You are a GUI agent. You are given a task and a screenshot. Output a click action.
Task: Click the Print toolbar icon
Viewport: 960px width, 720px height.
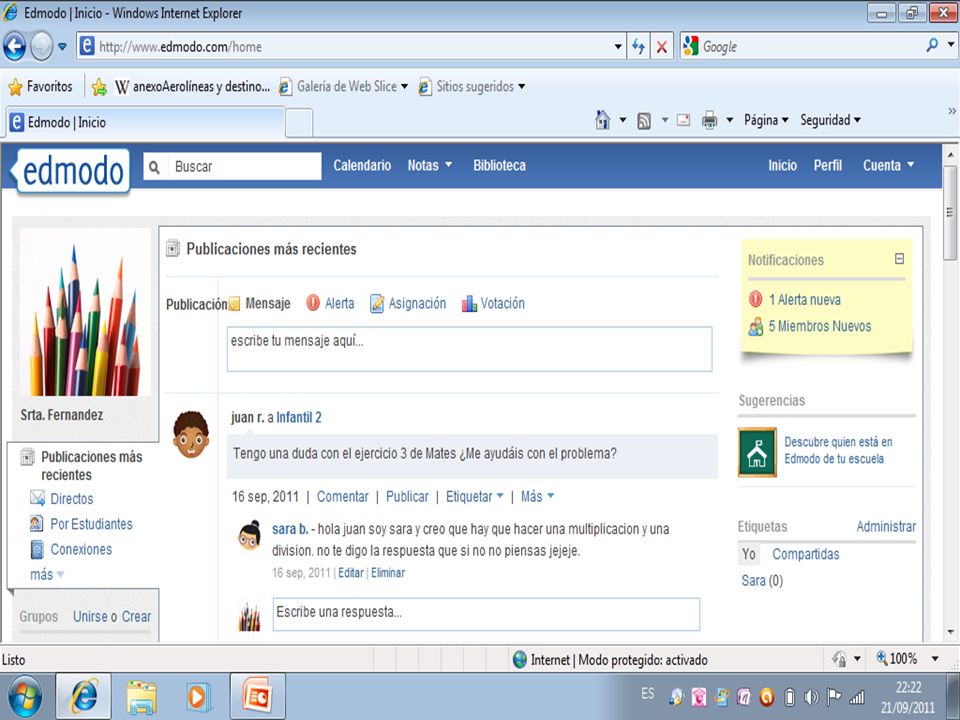(709, 120)
